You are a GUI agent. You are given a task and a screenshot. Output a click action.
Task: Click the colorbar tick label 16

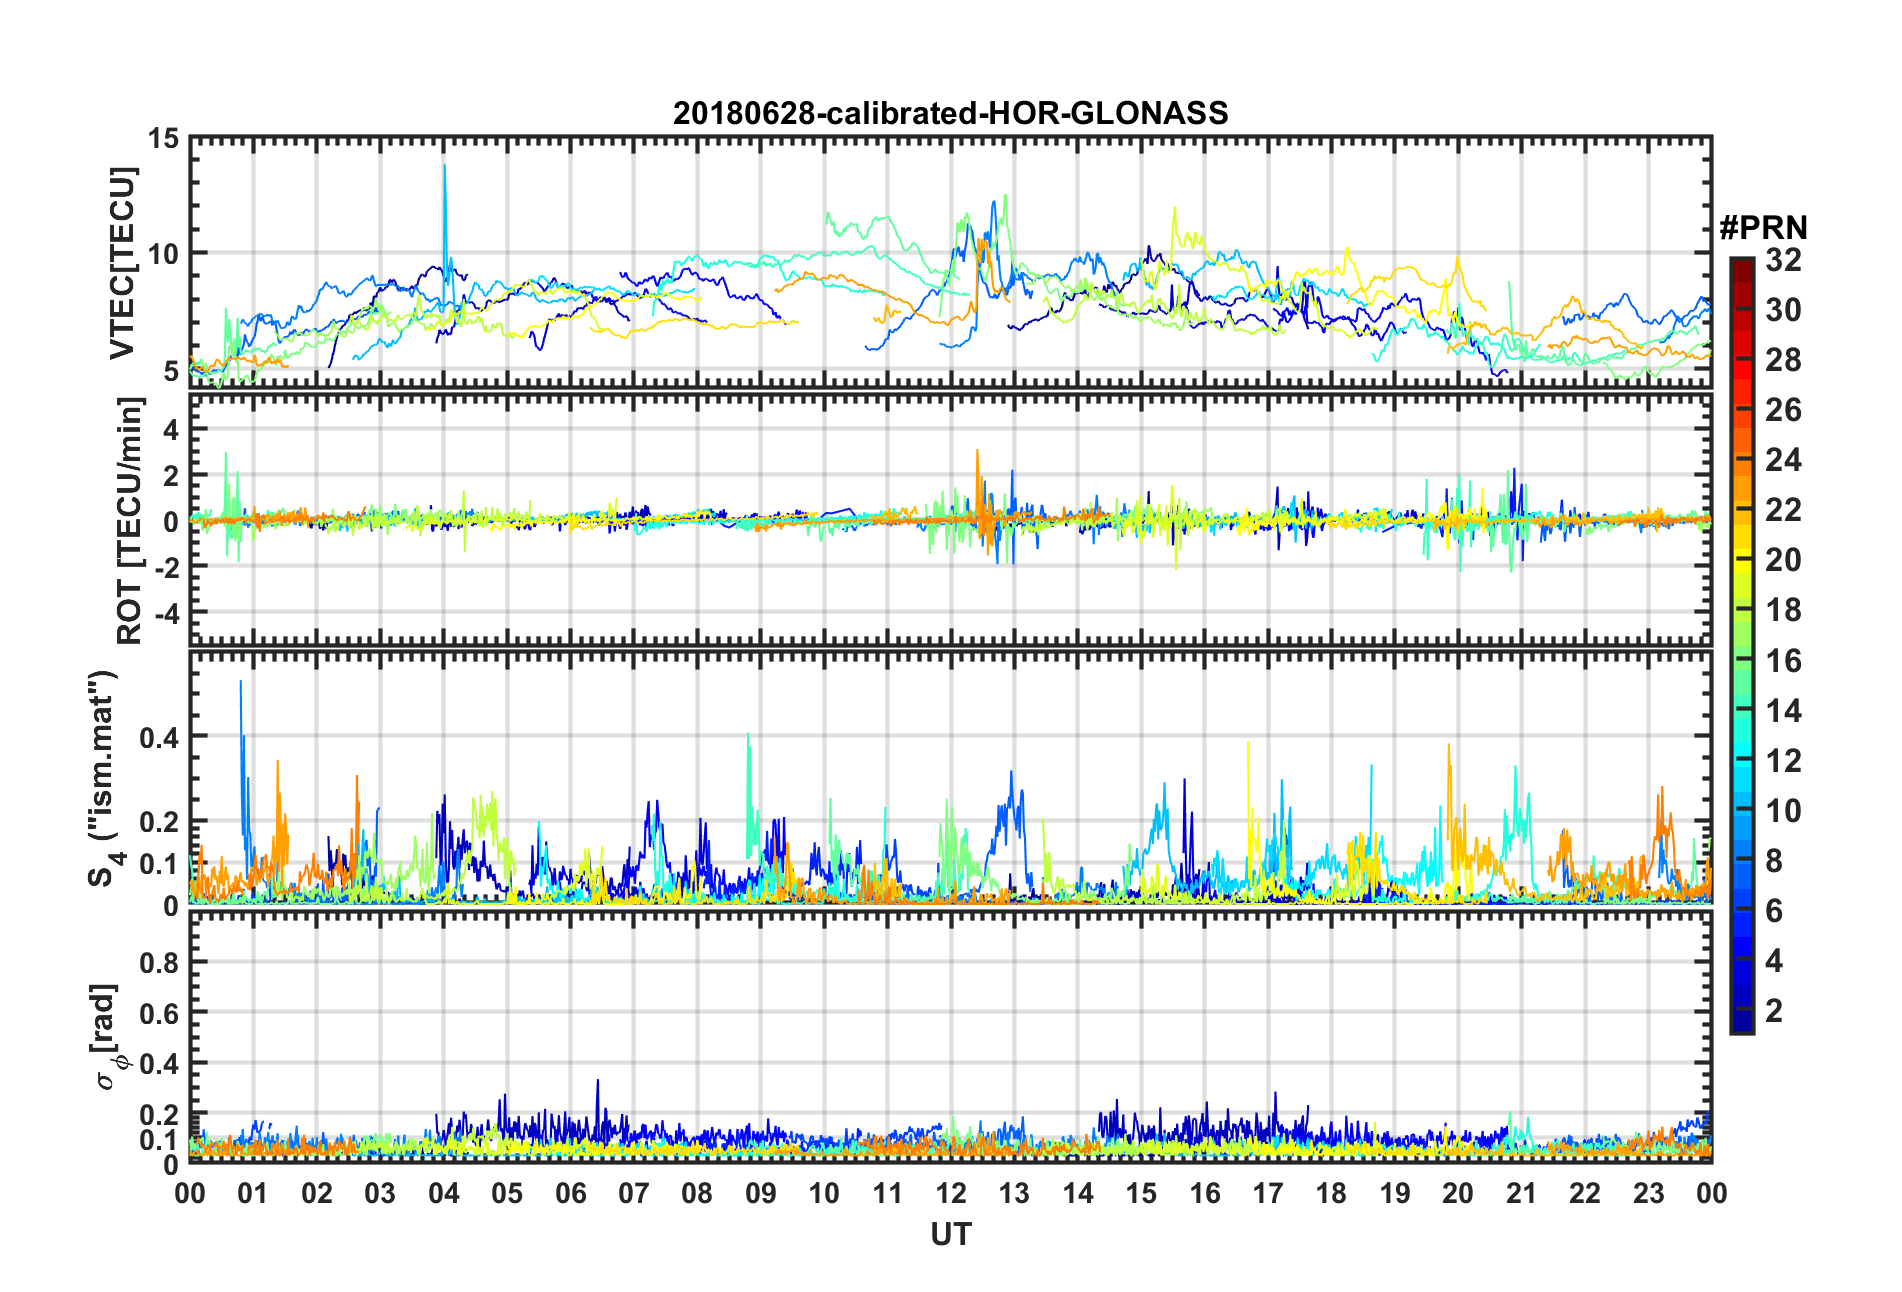click(x=1783, y=660)
